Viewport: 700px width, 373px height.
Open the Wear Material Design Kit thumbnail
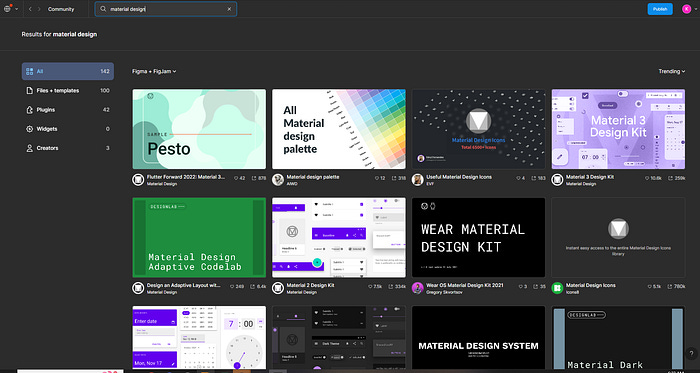[479, 237]
